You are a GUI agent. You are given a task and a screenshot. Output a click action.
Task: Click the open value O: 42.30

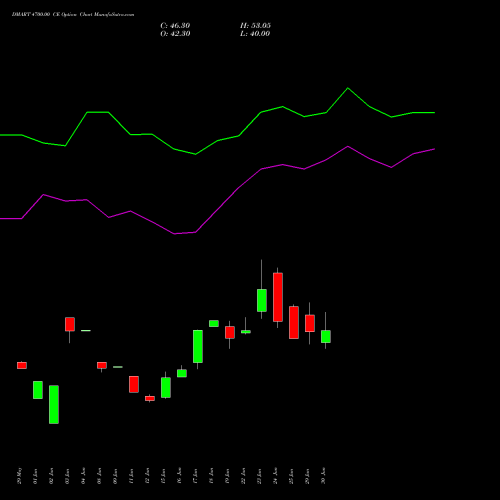point(175,34)
